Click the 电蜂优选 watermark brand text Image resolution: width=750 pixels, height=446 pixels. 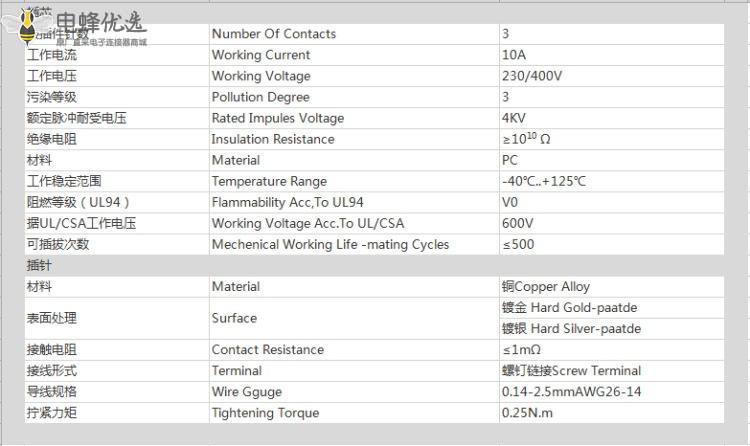(100, 22)
